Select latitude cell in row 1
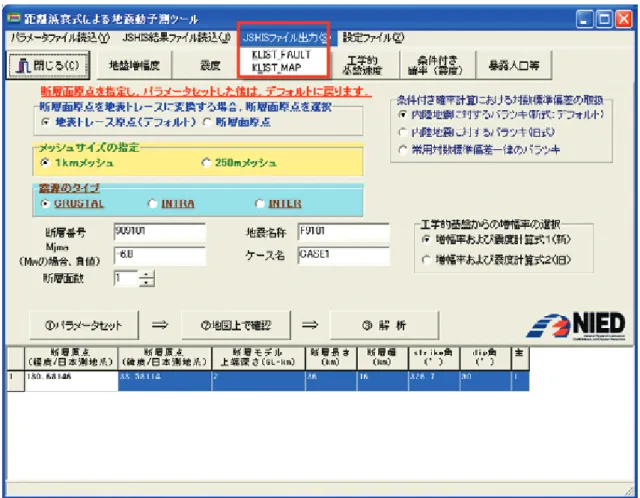 click(x=165, y=381)
